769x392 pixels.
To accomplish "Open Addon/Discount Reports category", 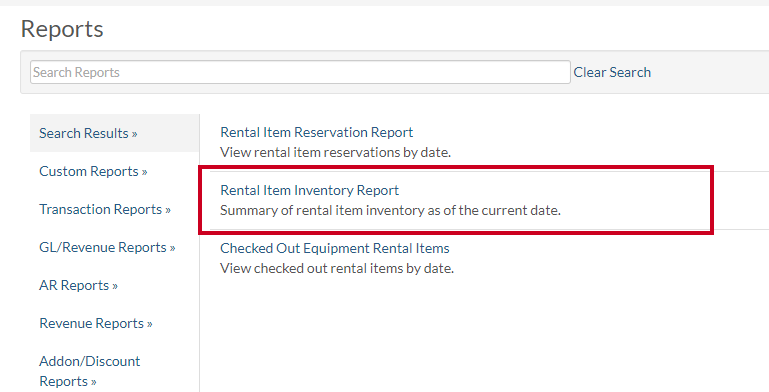I will [x=90, y=371].
